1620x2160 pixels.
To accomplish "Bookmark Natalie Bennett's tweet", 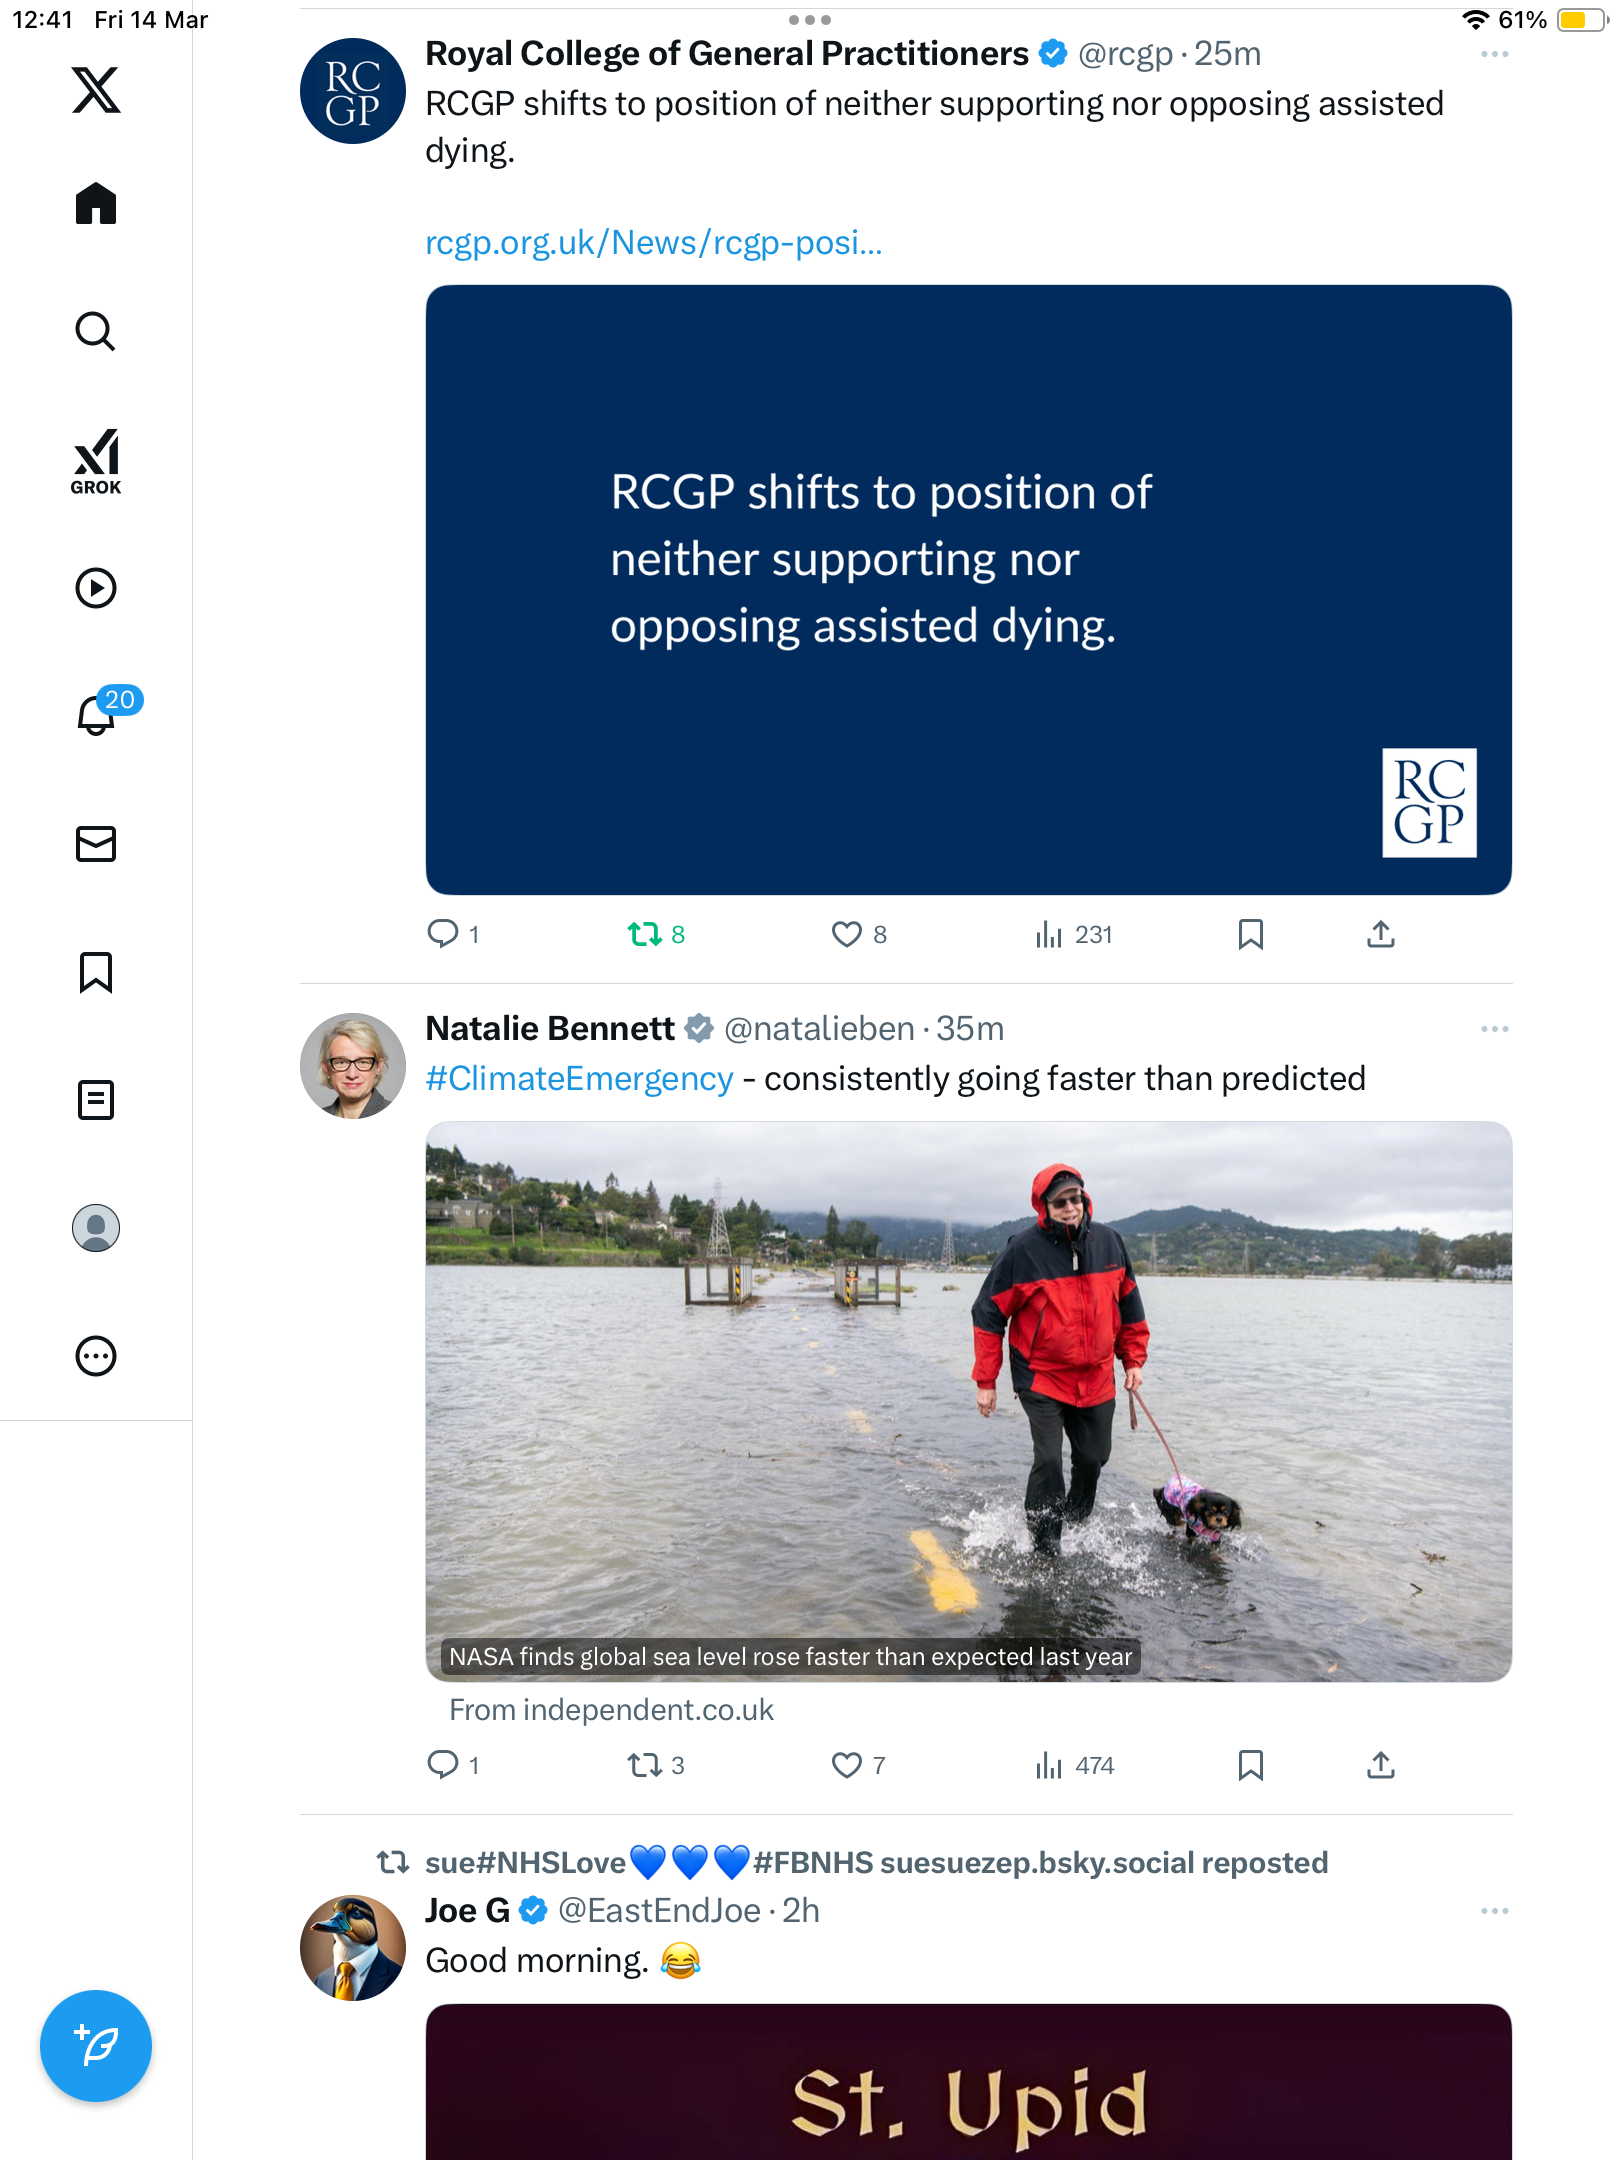I will tap(1250, 1765).
